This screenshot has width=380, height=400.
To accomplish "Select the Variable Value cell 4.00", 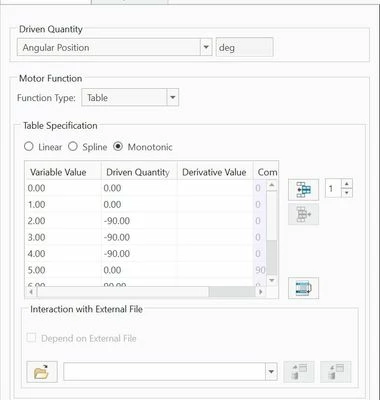I will 63,253.
